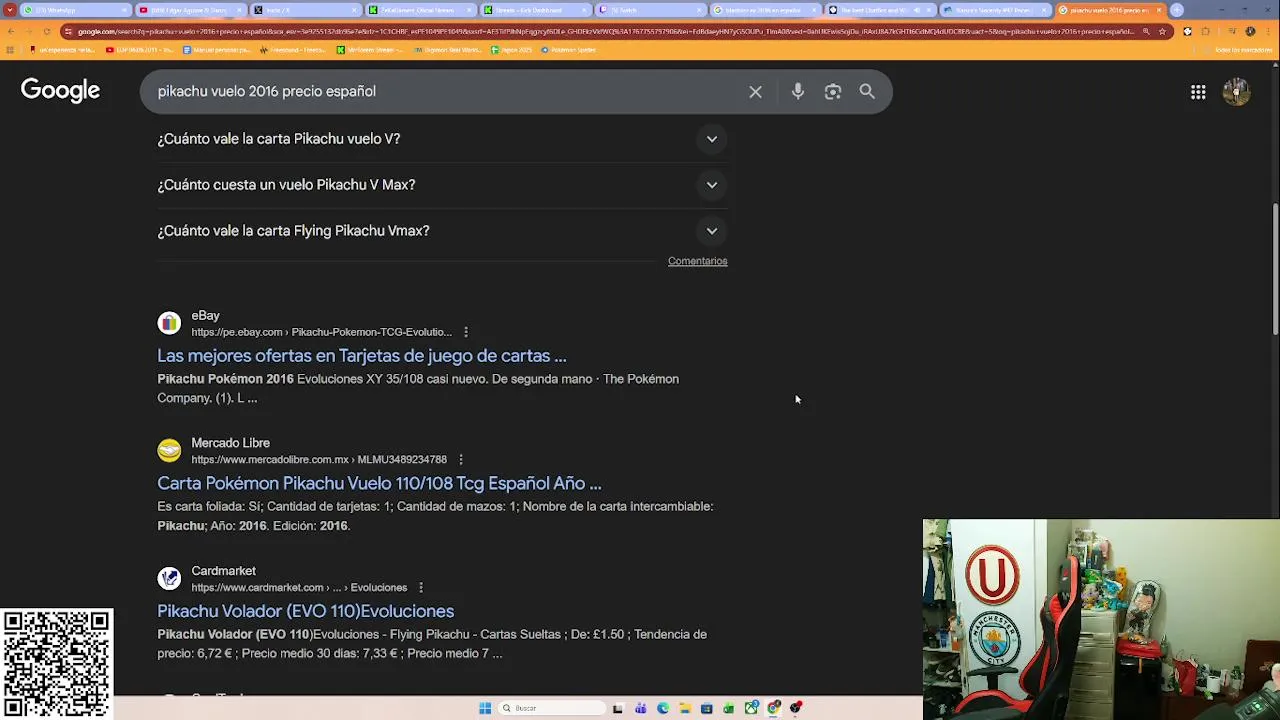This screenshot has width=1280, height=720.
Task: Open the Google account profile picture
Action: [x=1237, y=92]
